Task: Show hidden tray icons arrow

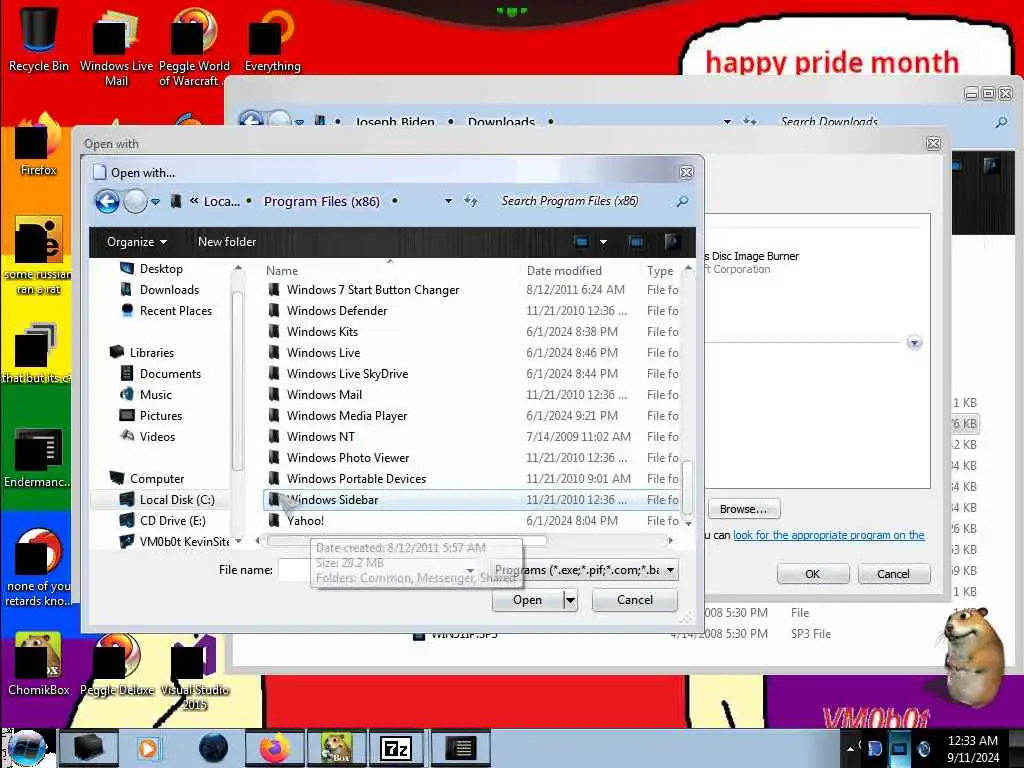Action: [x=850, y=748]
